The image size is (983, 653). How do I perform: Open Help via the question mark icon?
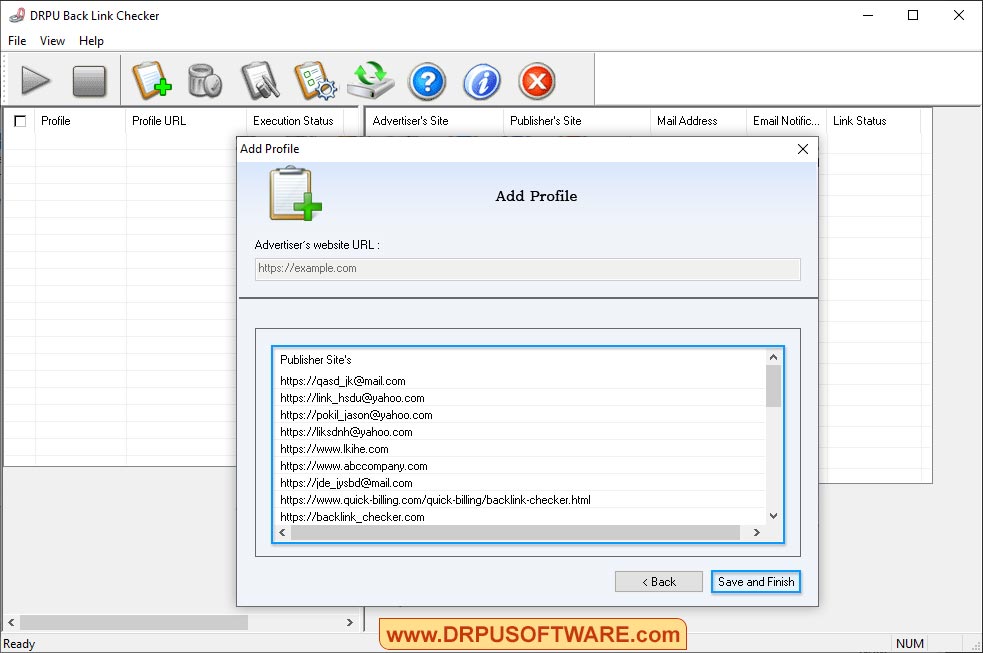427,81
